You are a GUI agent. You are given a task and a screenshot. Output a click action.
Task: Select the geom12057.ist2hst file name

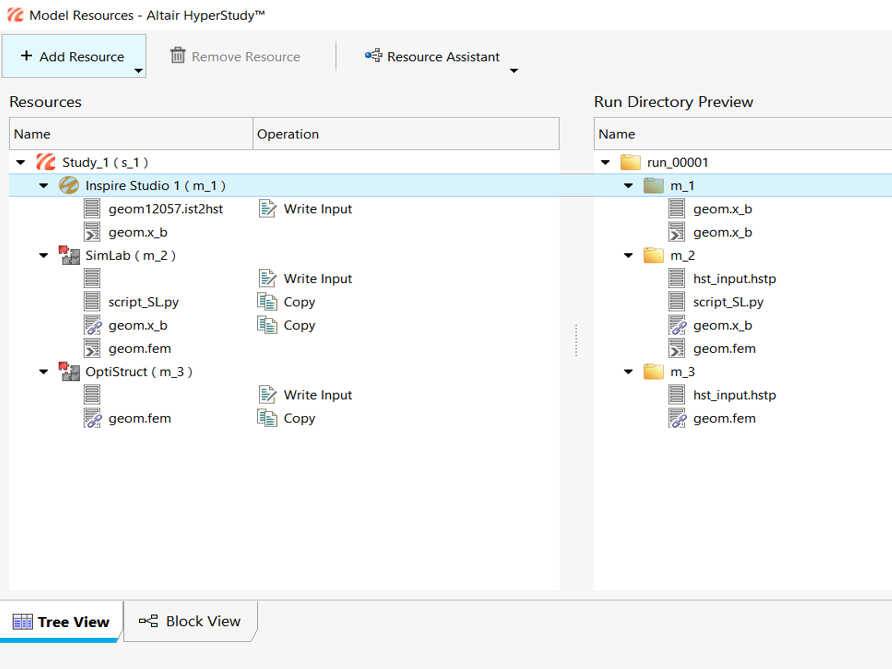(x=166, y=209)
